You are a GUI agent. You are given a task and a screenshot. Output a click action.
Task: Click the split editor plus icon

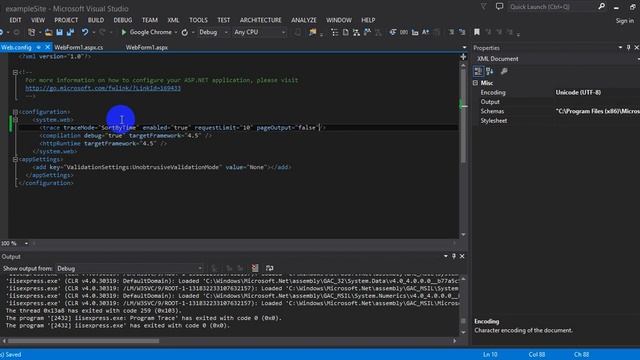(463, 57)
